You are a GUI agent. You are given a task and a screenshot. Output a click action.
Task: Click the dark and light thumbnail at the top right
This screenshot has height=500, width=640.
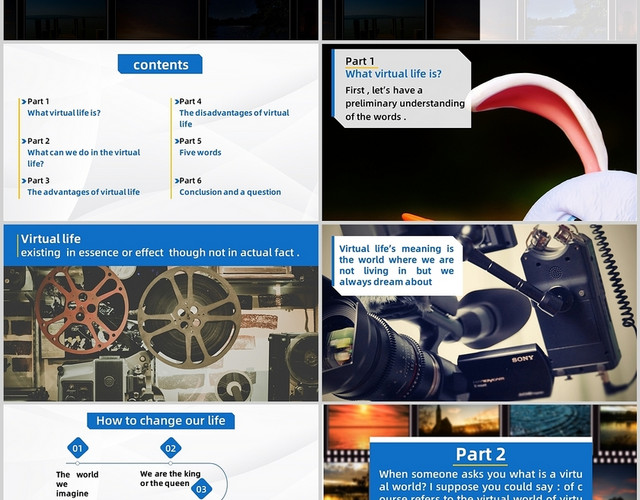[479, 20]
